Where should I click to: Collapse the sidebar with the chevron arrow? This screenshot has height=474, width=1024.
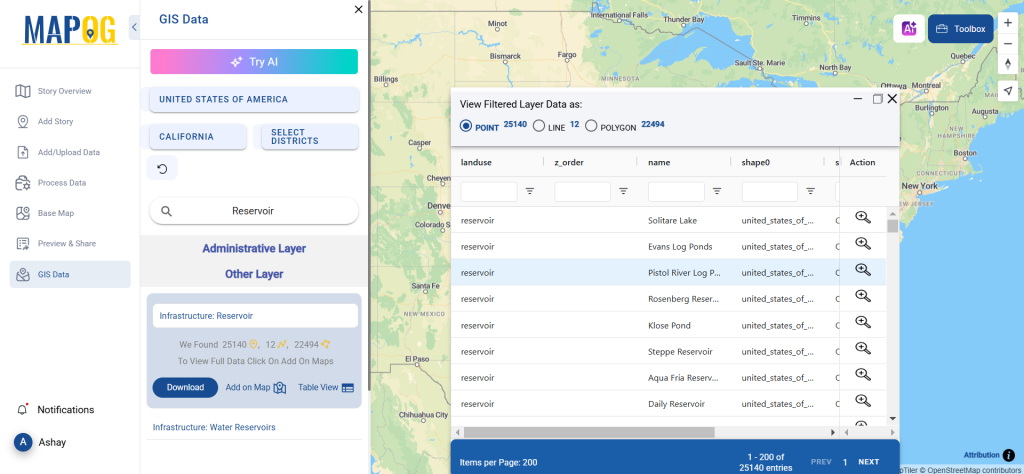[x=135, y=28]
